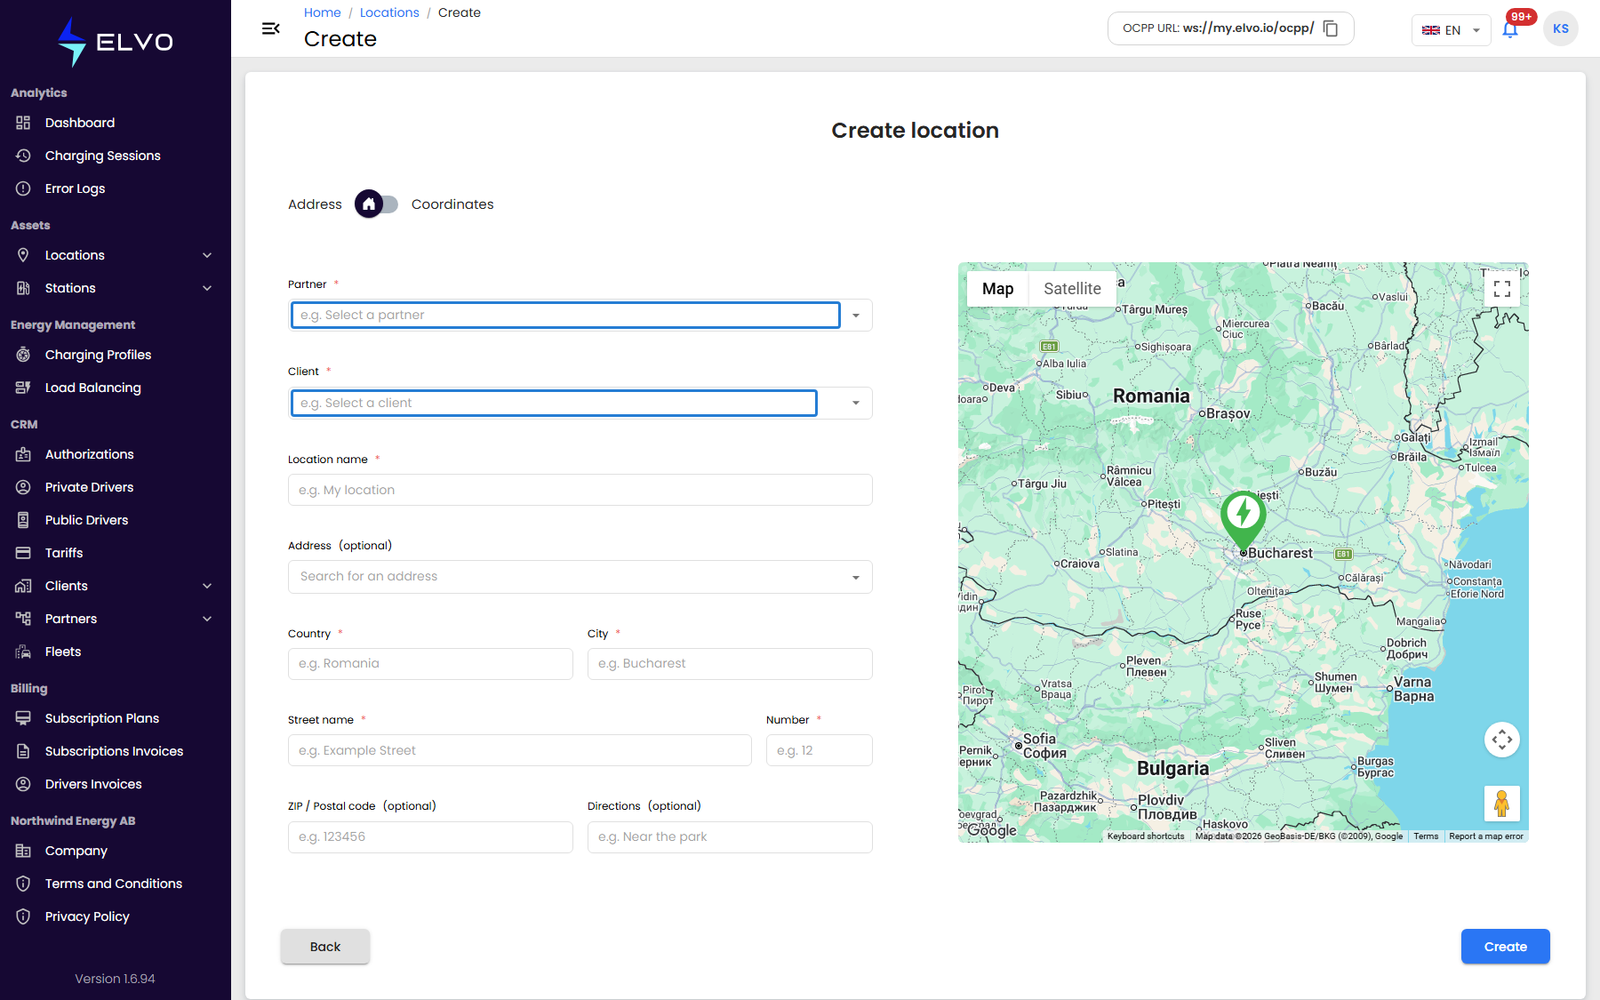This screenshot has height=1000, width=1600.
Task: Click the Authorizations icon
Action: click(x=23, y=454)
